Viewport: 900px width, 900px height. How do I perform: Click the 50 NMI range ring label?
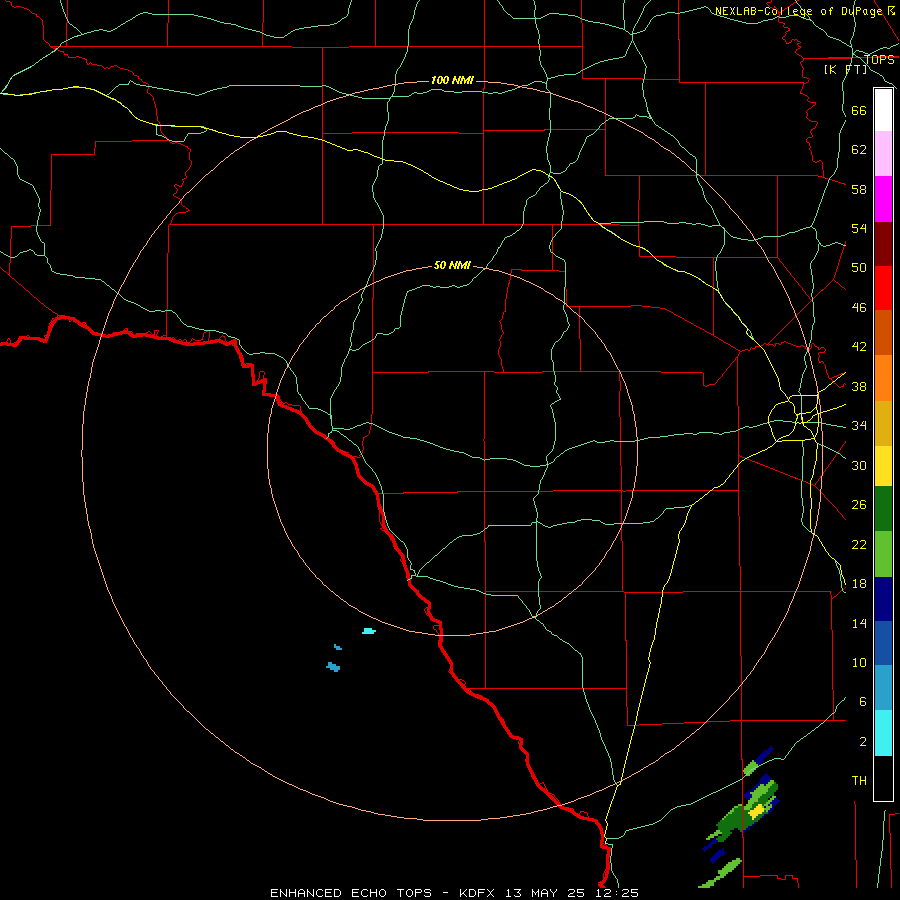(x=452, y=265)
